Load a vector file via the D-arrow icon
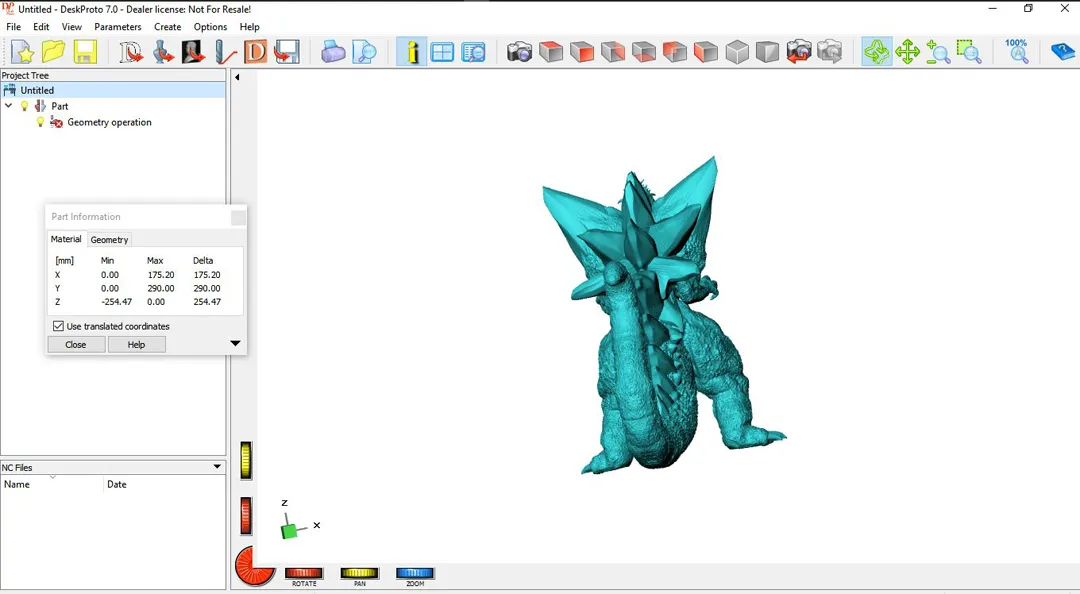This screenshot has width=1080, height=594. tap(131, 52)
